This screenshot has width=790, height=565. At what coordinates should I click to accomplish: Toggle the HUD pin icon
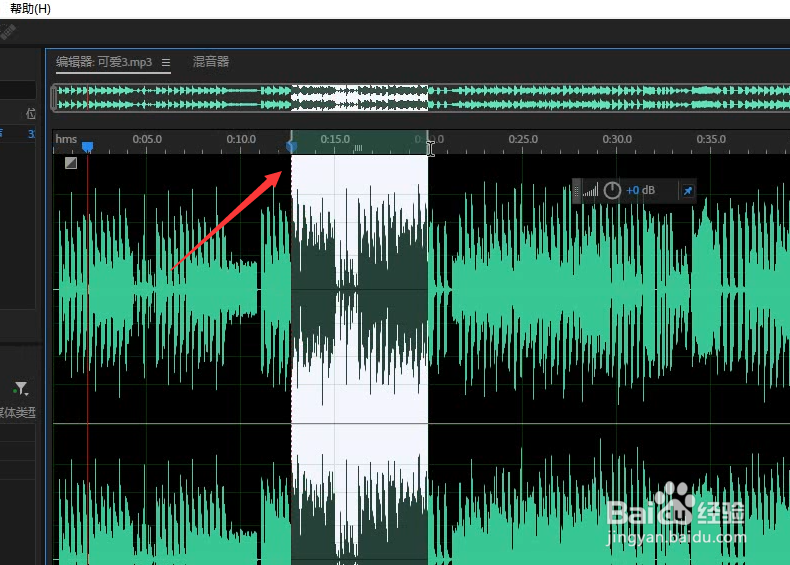pyautogui.click(x=688, y=191)
